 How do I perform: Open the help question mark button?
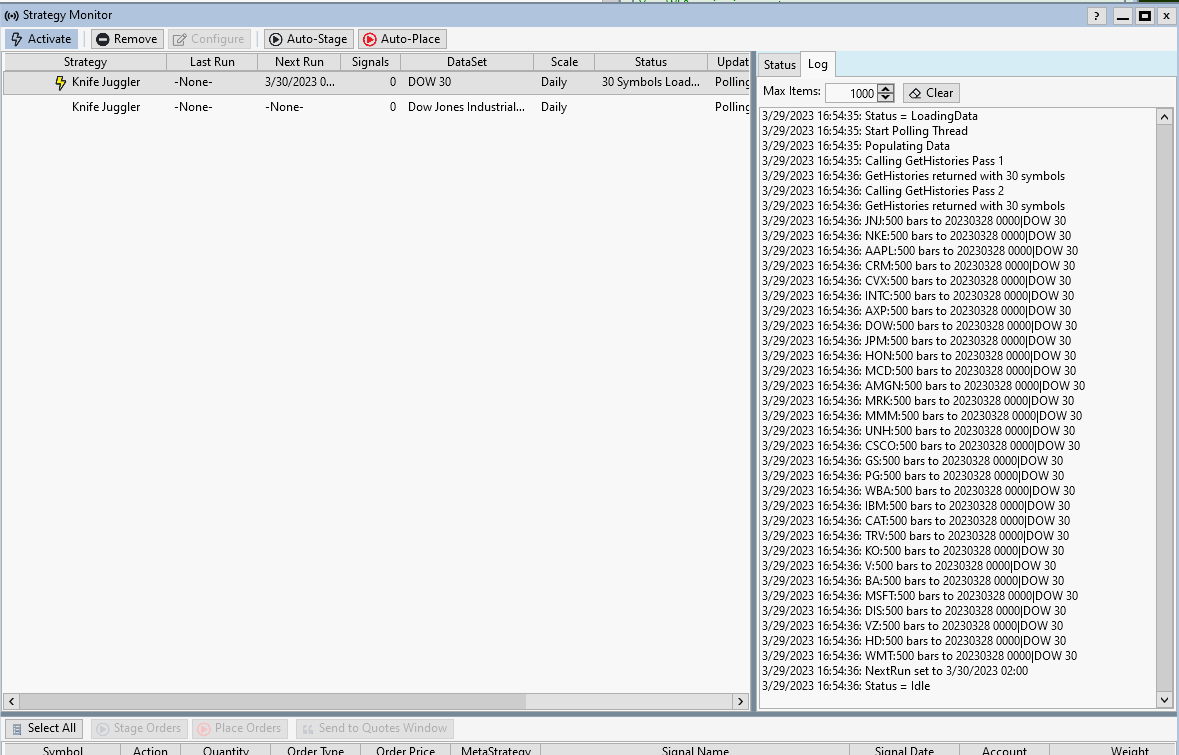click(1096, 16)
